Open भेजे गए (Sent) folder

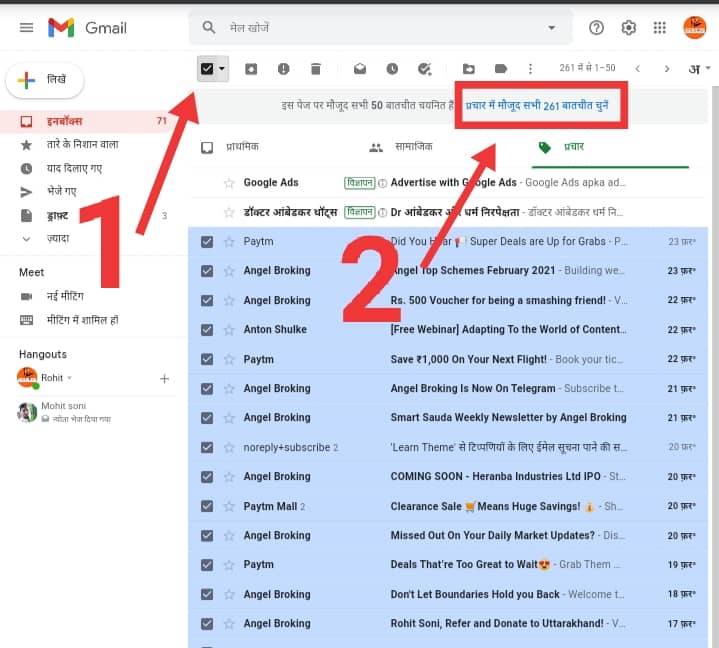click(x=61, y=191)
